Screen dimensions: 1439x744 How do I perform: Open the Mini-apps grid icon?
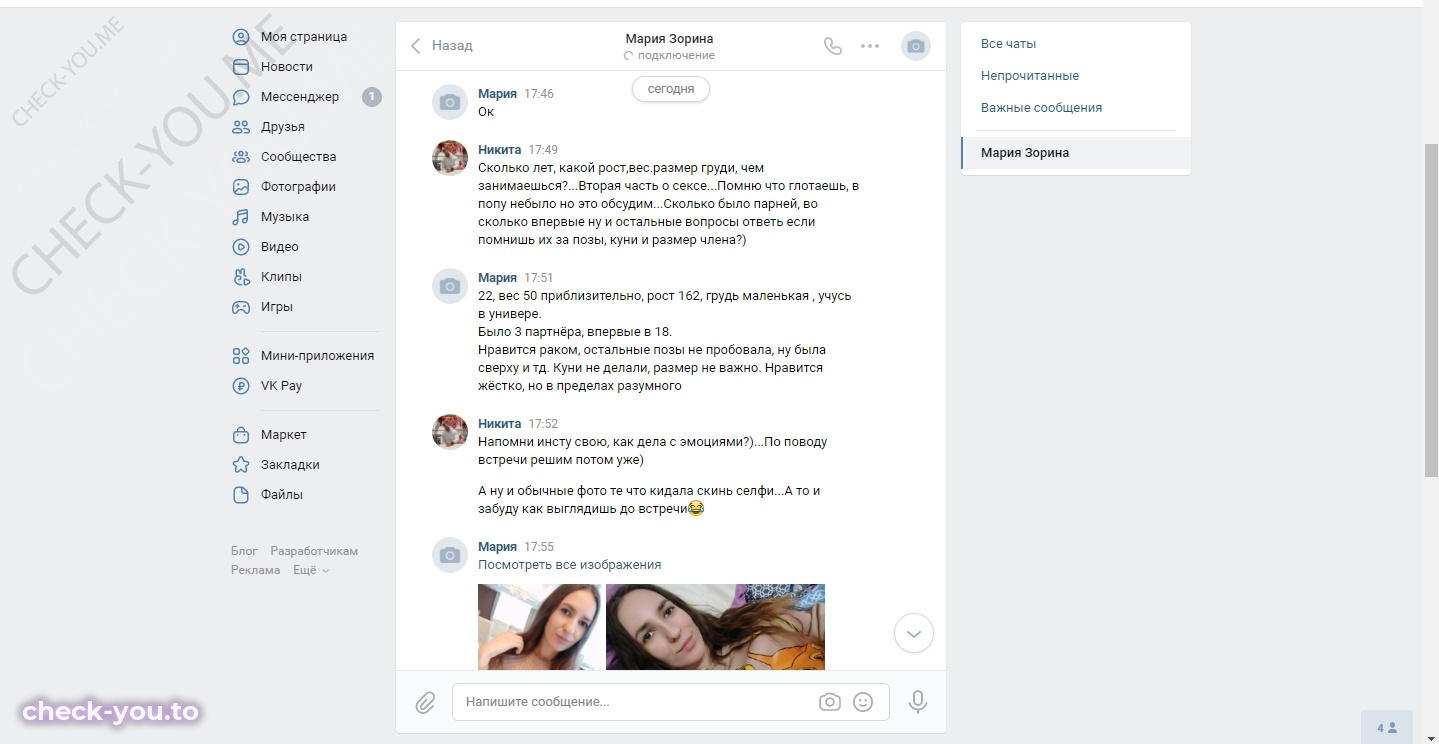coord(241,356)
